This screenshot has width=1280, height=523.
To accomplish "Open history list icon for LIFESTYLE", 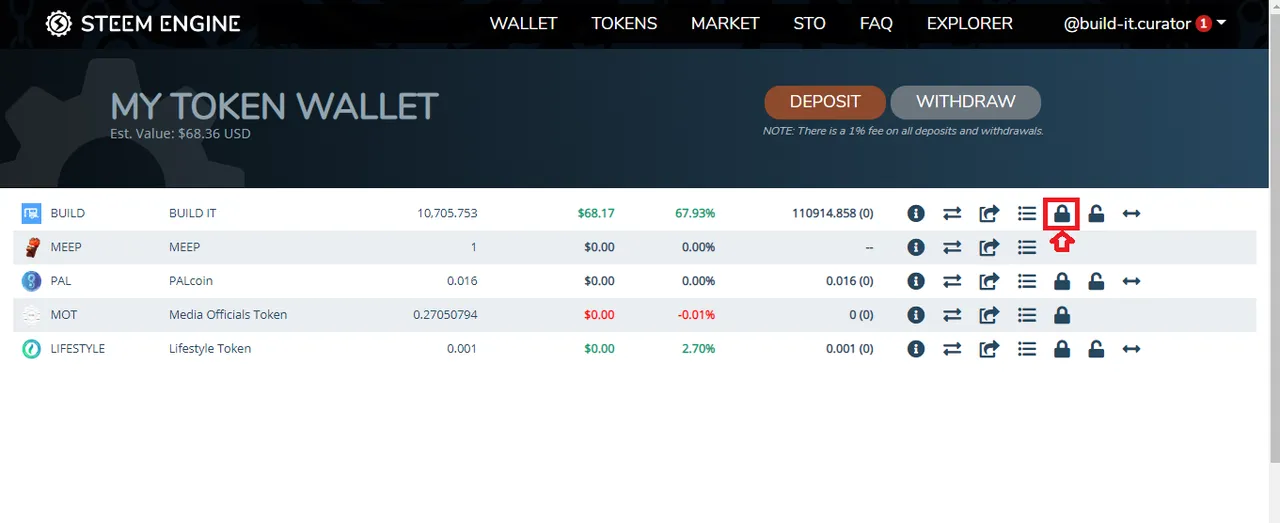I will coord(1026,349).
